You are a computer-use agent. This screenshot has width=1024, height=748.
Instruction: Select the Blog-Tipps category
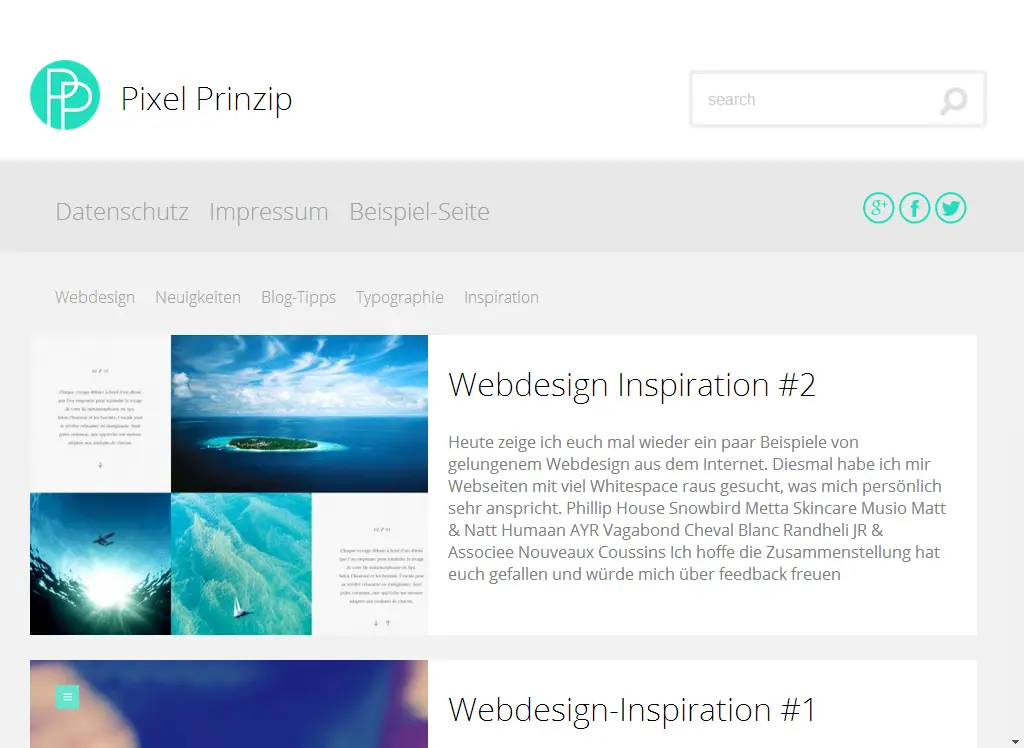298,297
